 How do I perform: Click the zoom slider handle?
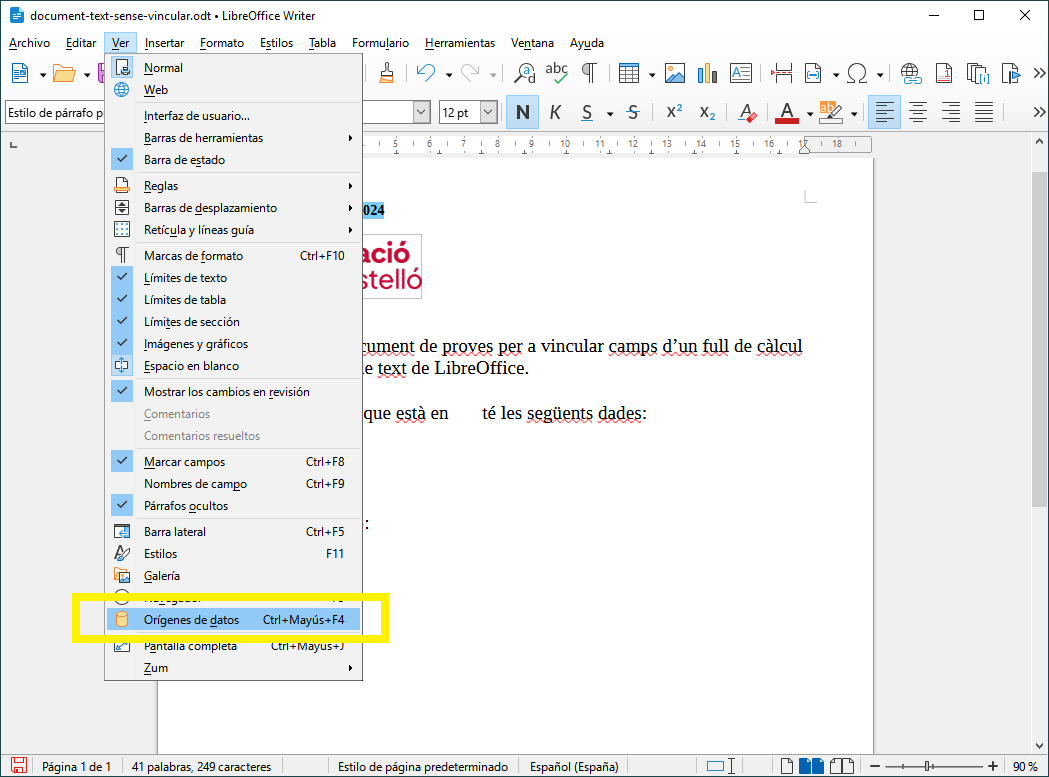coord(929,766)
